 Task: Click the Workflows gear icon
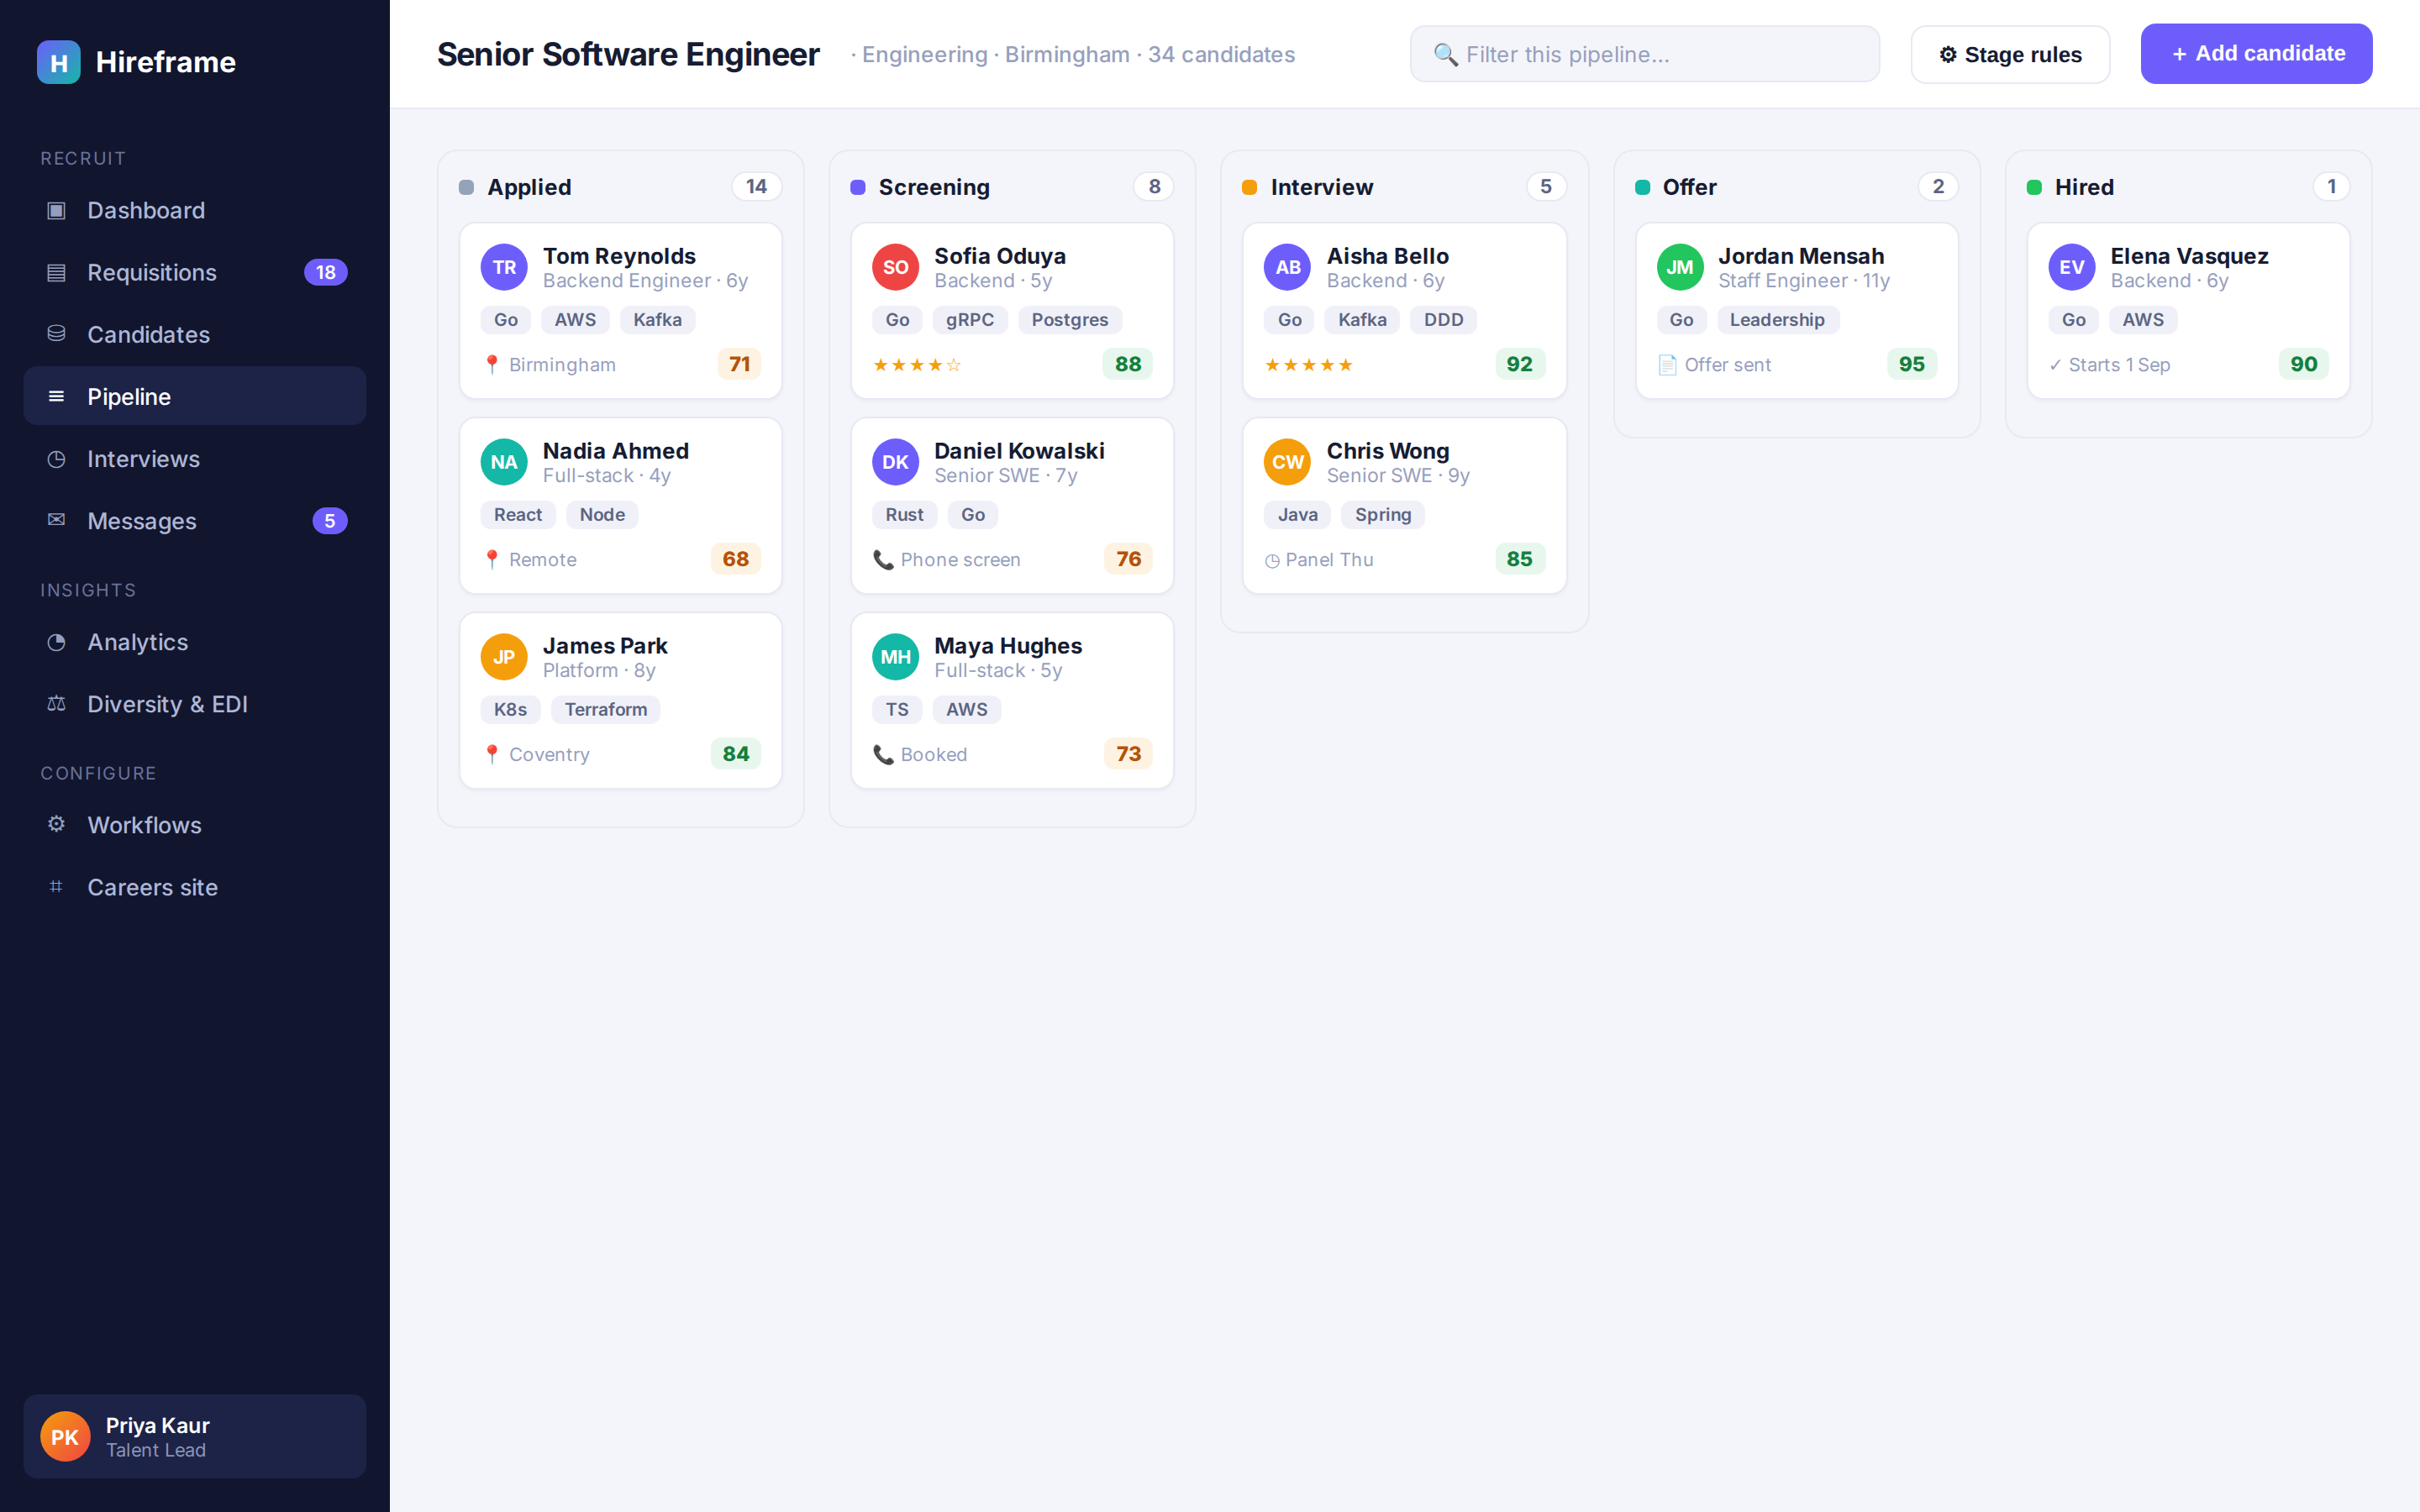pyautogui.click(x=56, y=824)
